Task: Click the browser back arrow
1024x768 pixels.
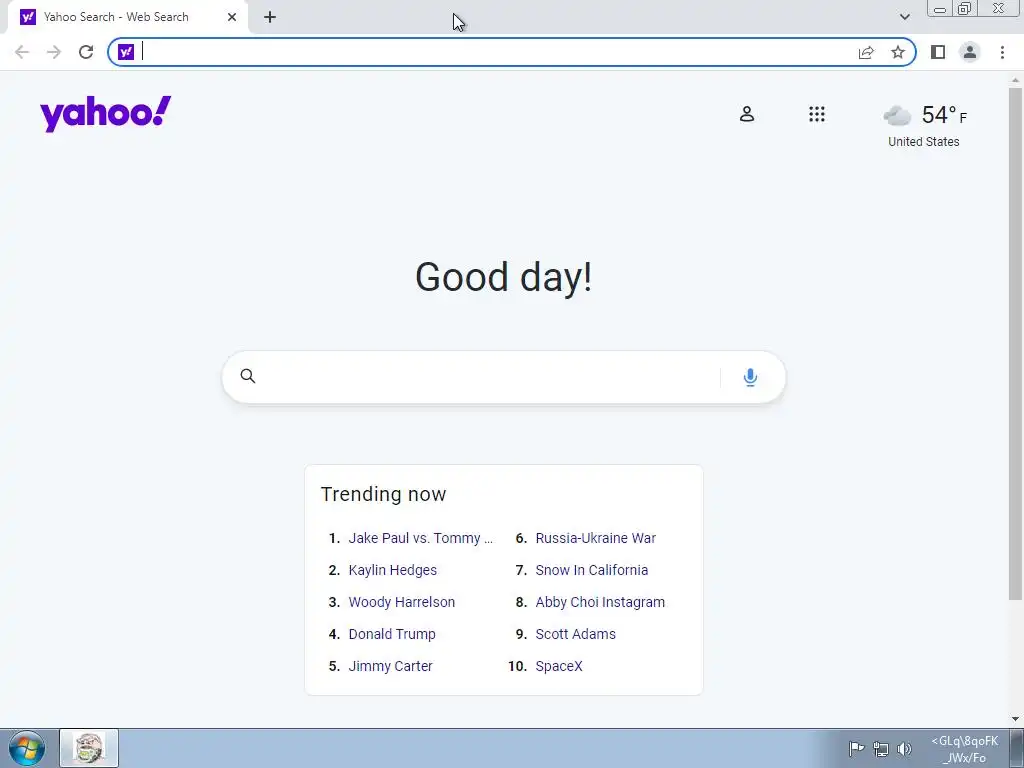Action: click(x=22, y=52)
